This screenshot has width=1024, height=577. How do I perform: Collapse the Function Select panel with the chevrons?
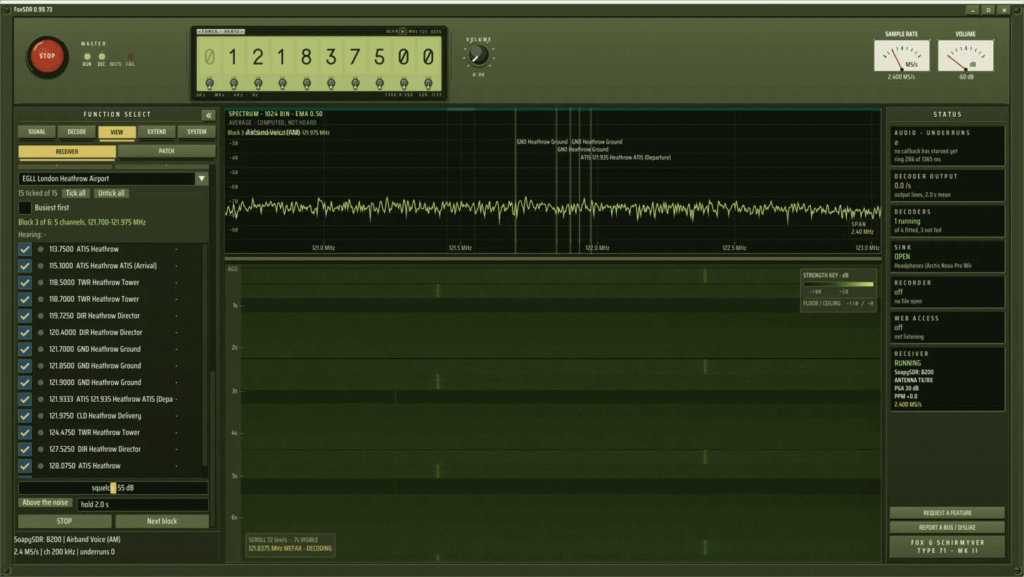click(x=208, y=116)
